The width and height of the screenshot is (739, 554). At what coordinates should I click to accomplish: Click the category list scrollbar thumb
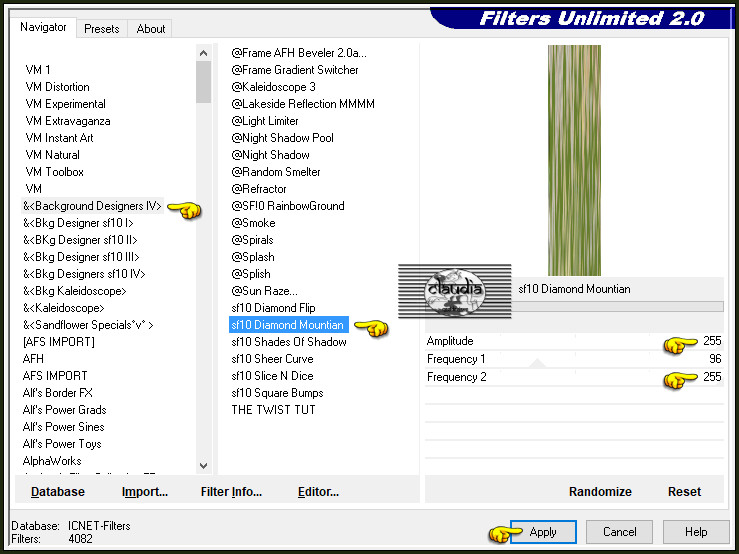204,82
